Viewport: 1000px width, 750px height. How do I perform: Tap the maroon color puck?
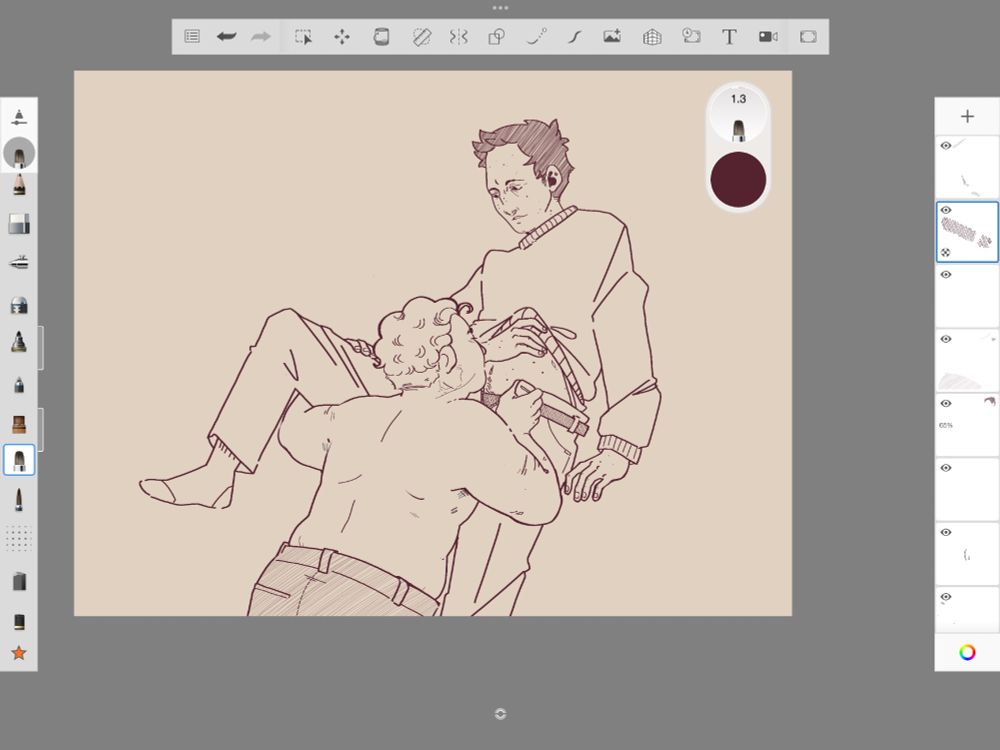point(738,180)
